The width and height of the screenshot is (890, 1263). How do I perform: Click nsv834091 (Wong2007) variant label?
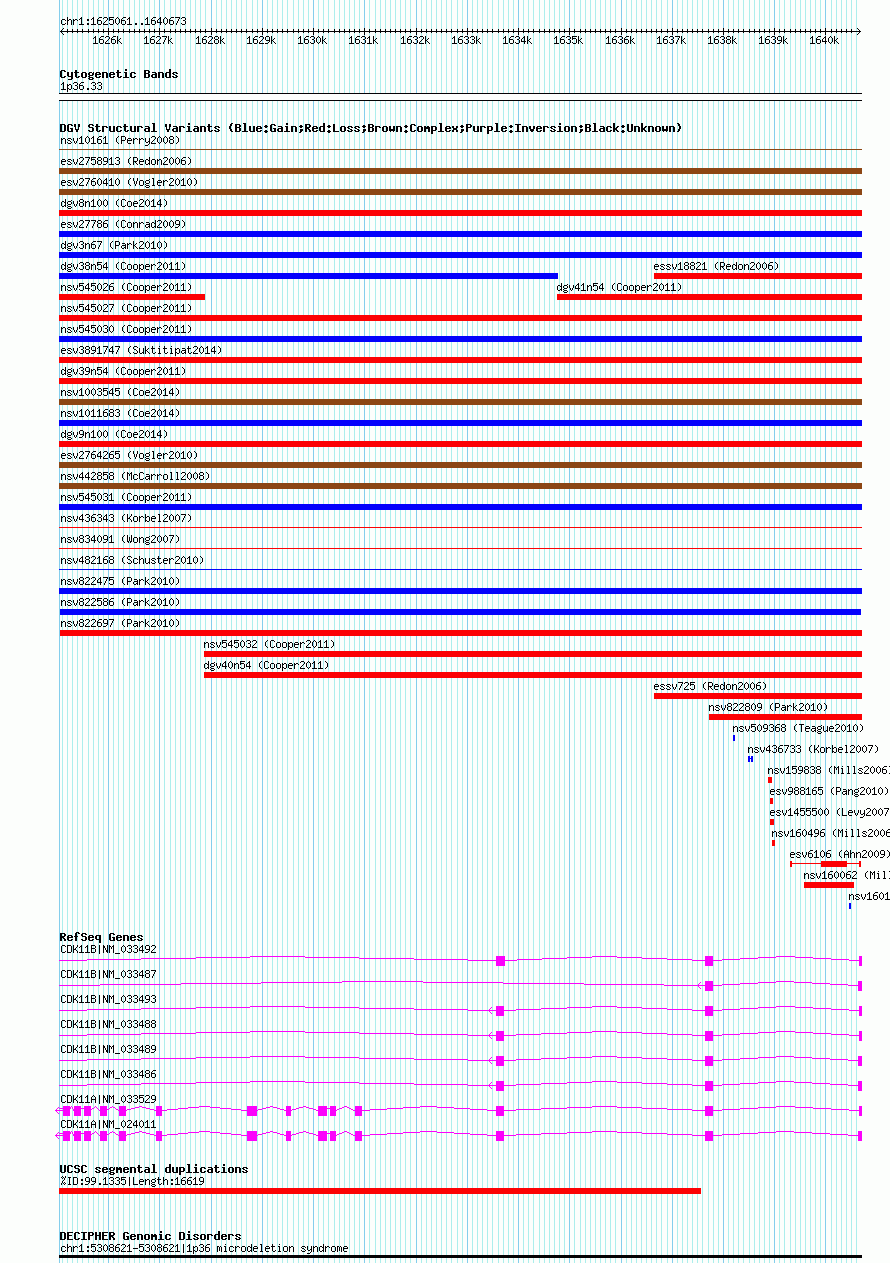[x=118, y=539]
